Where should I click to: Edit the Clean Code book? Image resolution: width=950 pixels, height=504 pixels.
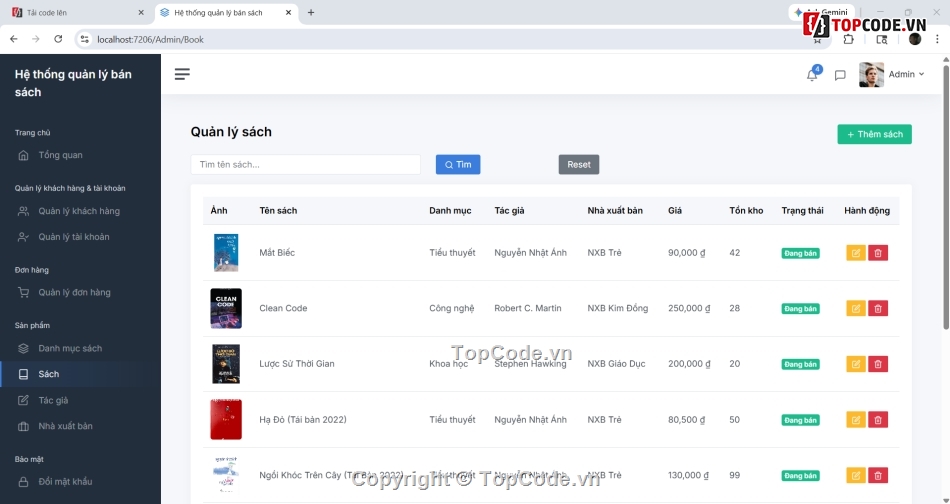(x=855, y=308)
